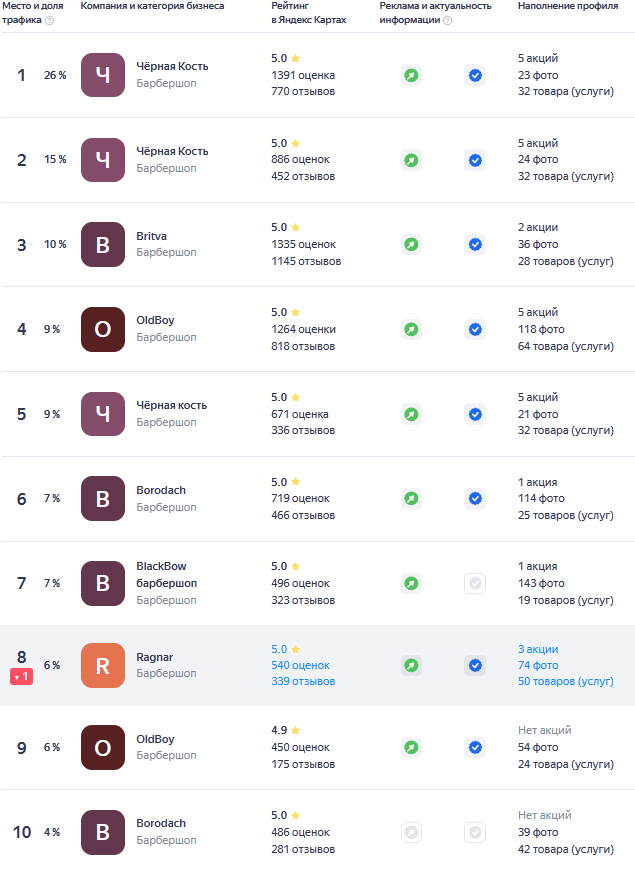
Task: Open Ragnar's 540 оценок link
Action: [x=300, y=665]
